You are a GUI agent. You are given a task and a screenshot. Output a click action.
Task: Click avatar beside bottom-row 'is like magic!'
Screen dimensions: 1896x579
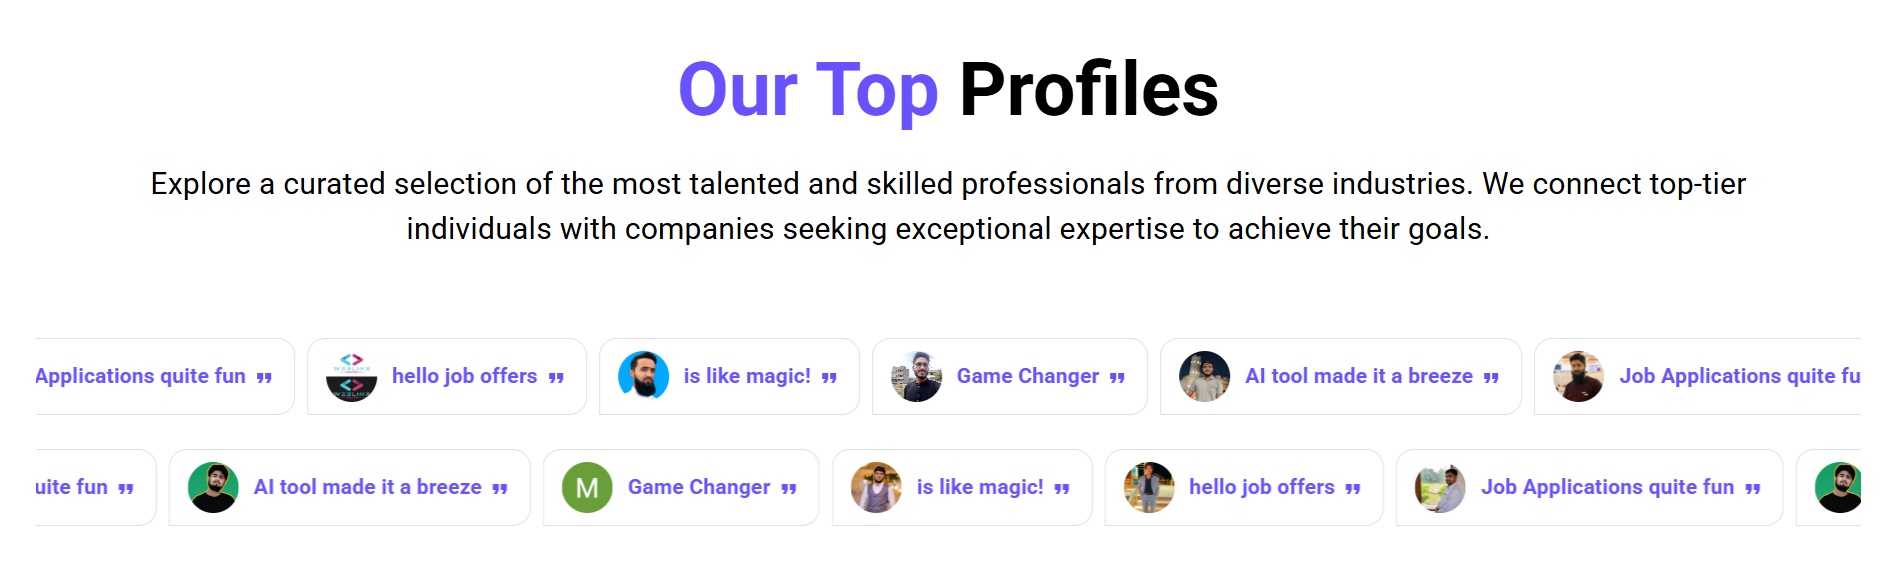876,487
